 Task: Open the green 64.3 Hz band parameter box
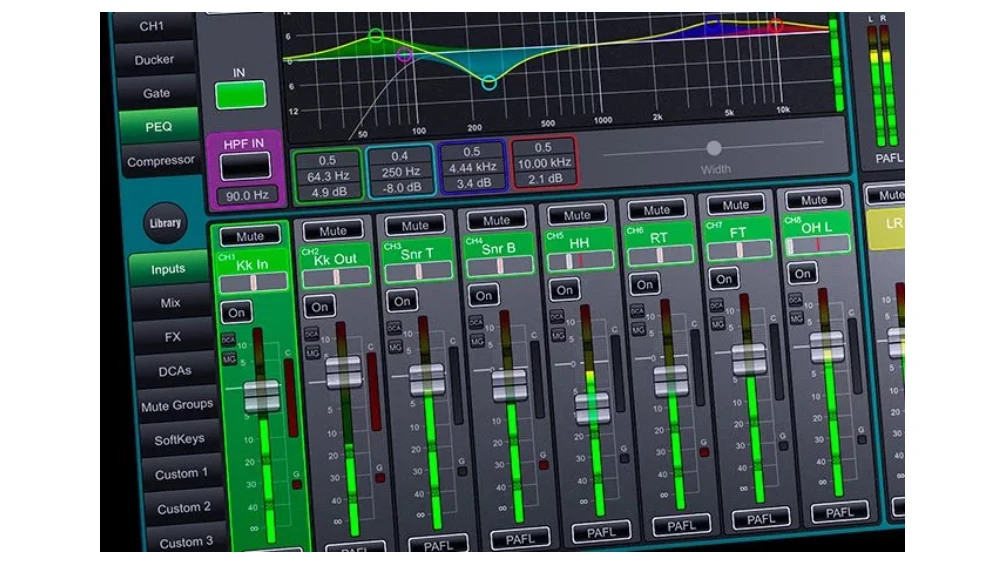[x=328, y=175]
